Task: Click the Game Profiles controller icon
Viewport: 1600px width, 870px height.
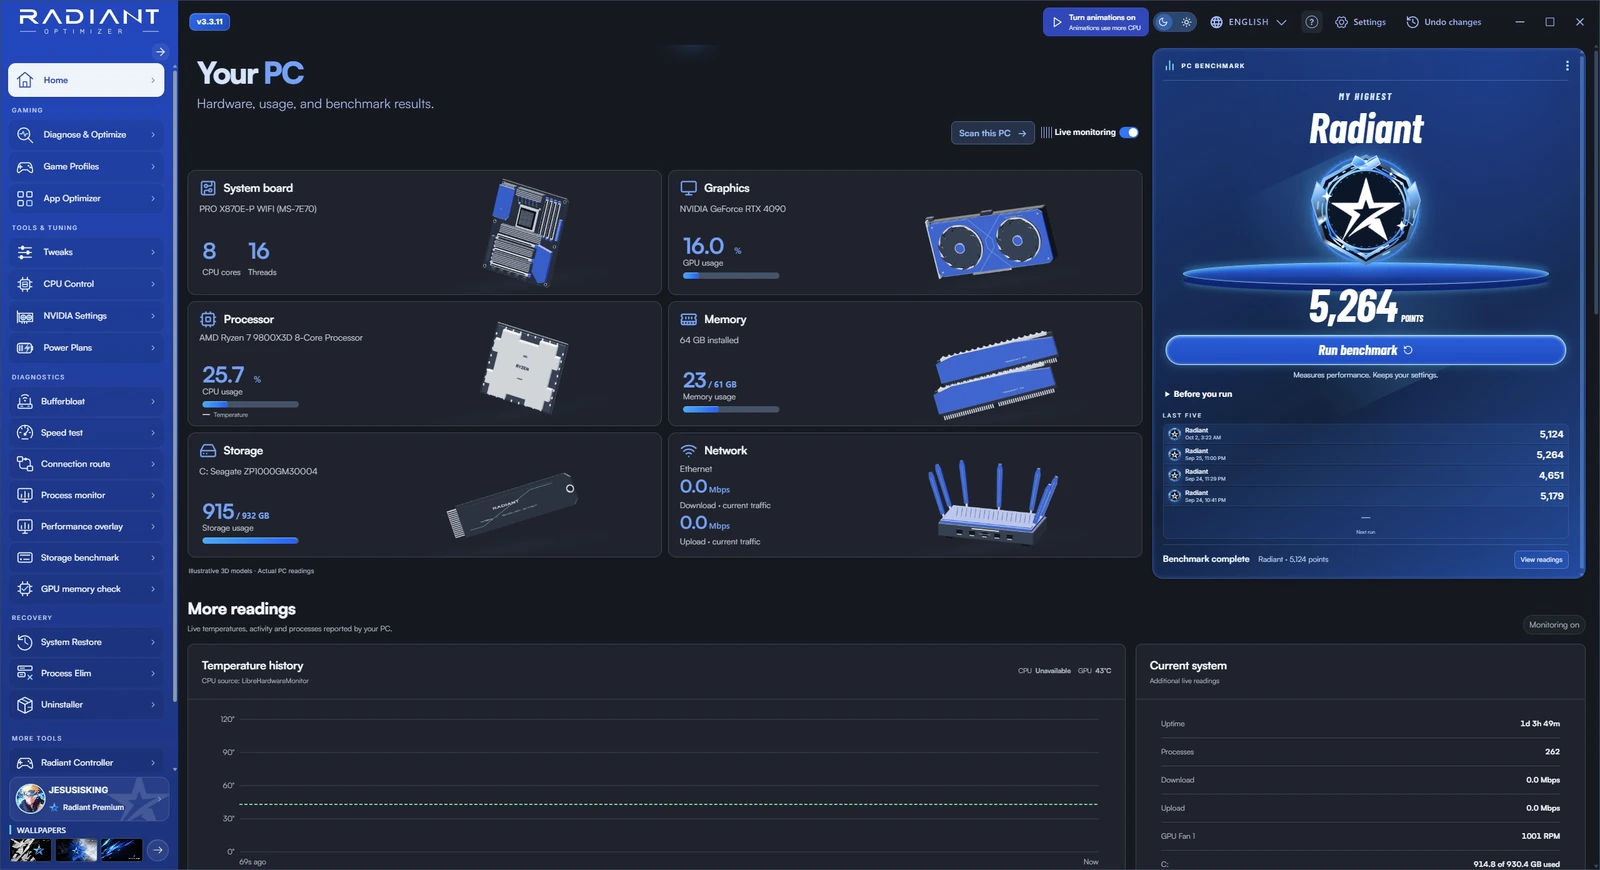Action: point(25,167)
